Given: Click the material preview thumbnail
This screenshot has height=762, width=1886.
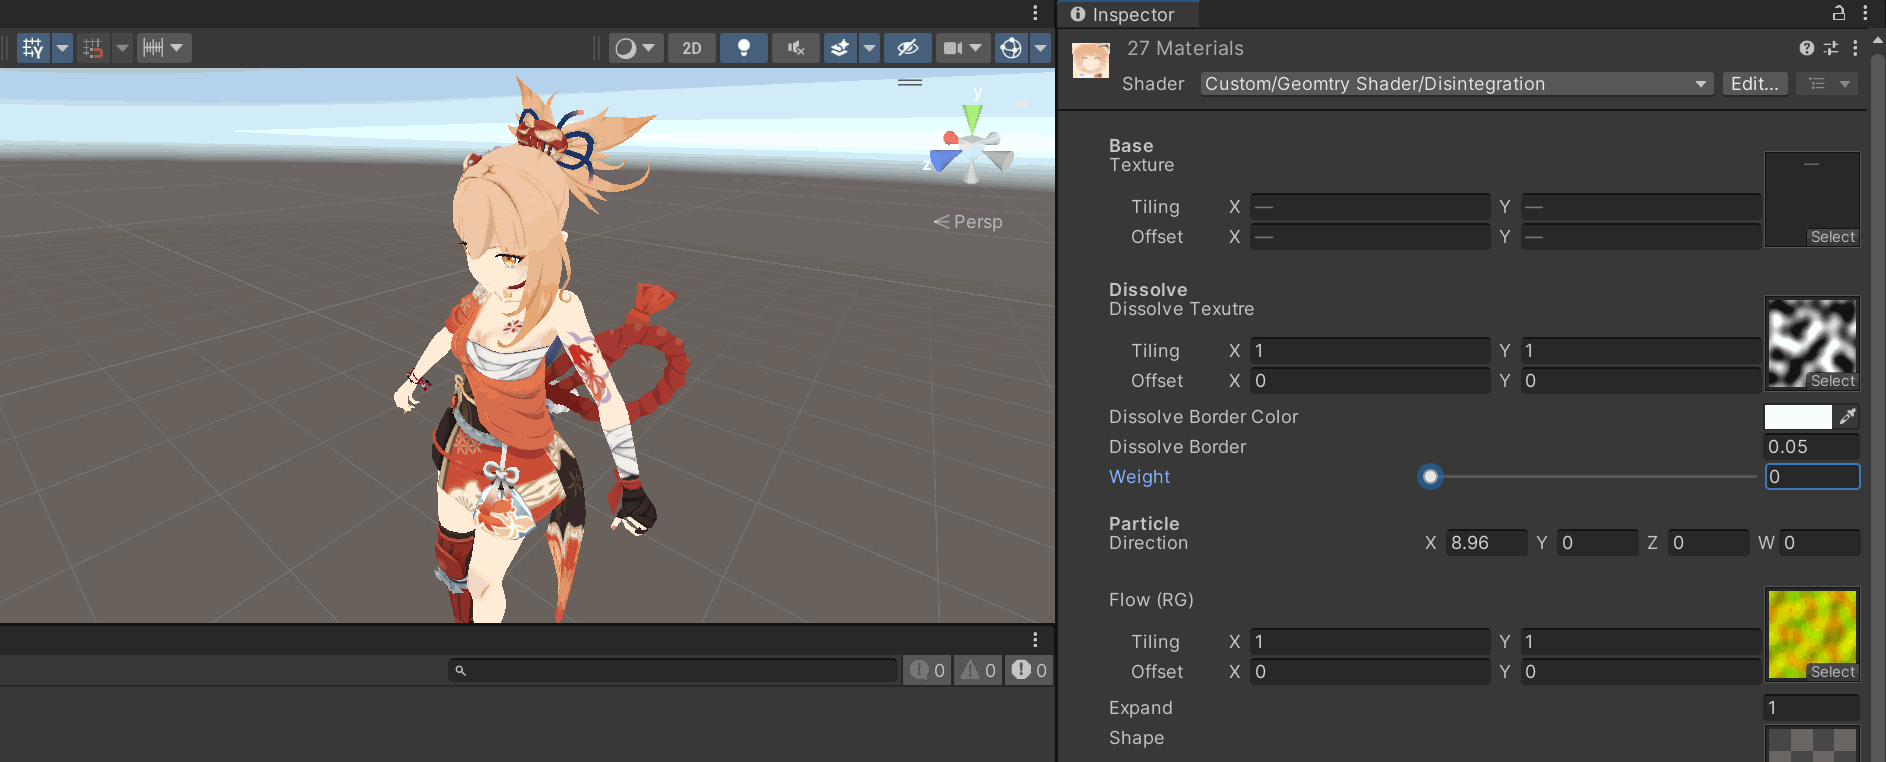Looking at the screenshot, I should [x=1091, y=60].
